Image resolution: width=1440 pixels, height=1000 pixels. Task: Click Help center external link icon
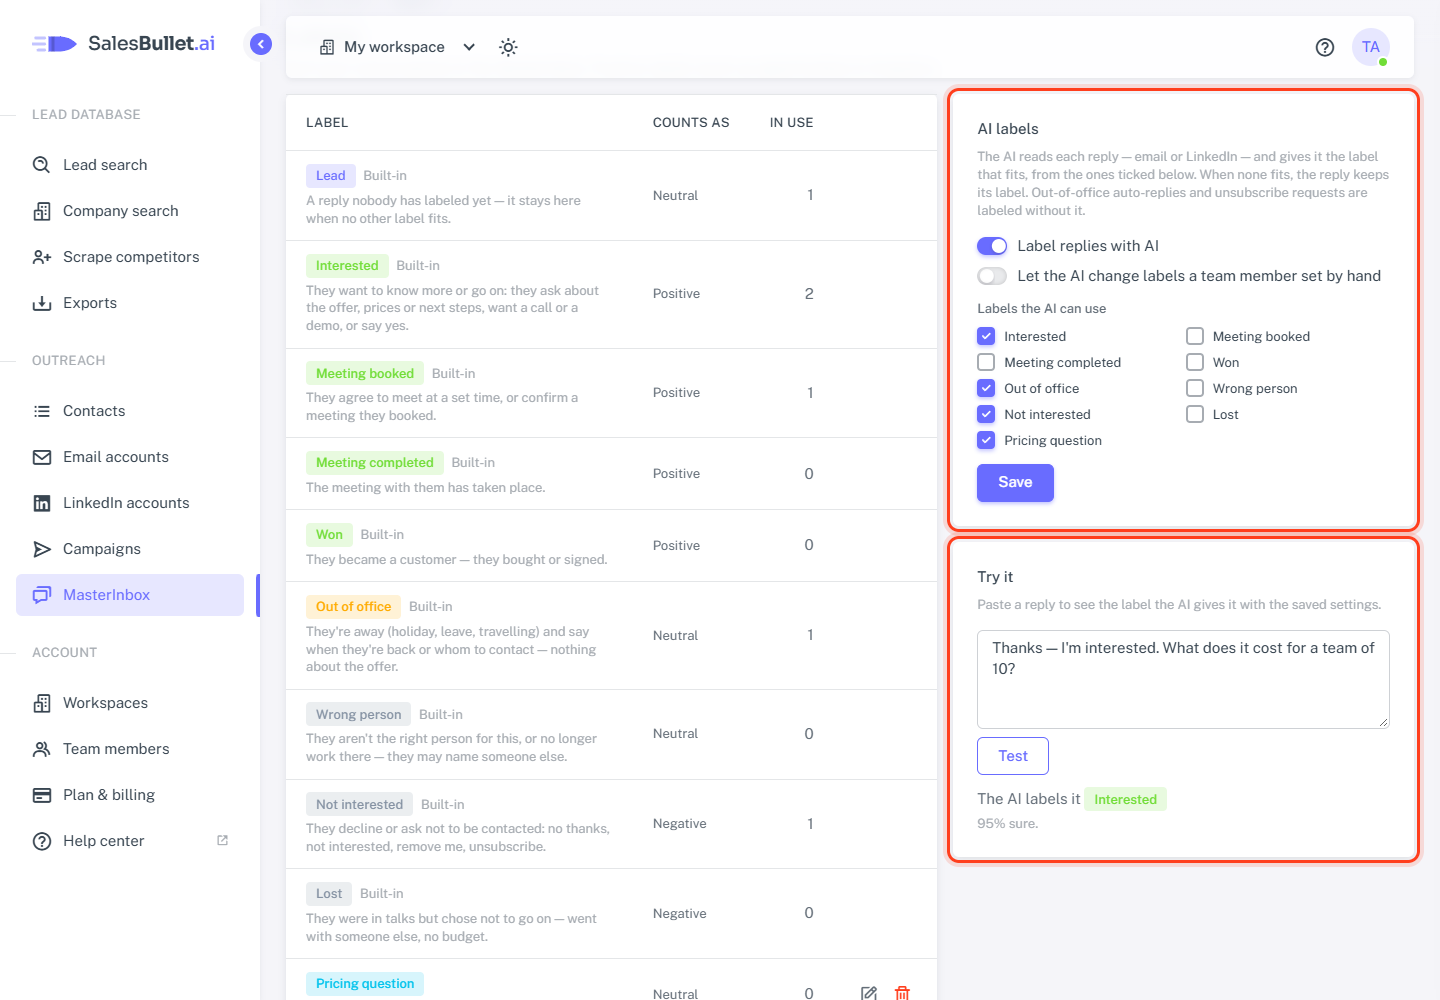point(223,840)
